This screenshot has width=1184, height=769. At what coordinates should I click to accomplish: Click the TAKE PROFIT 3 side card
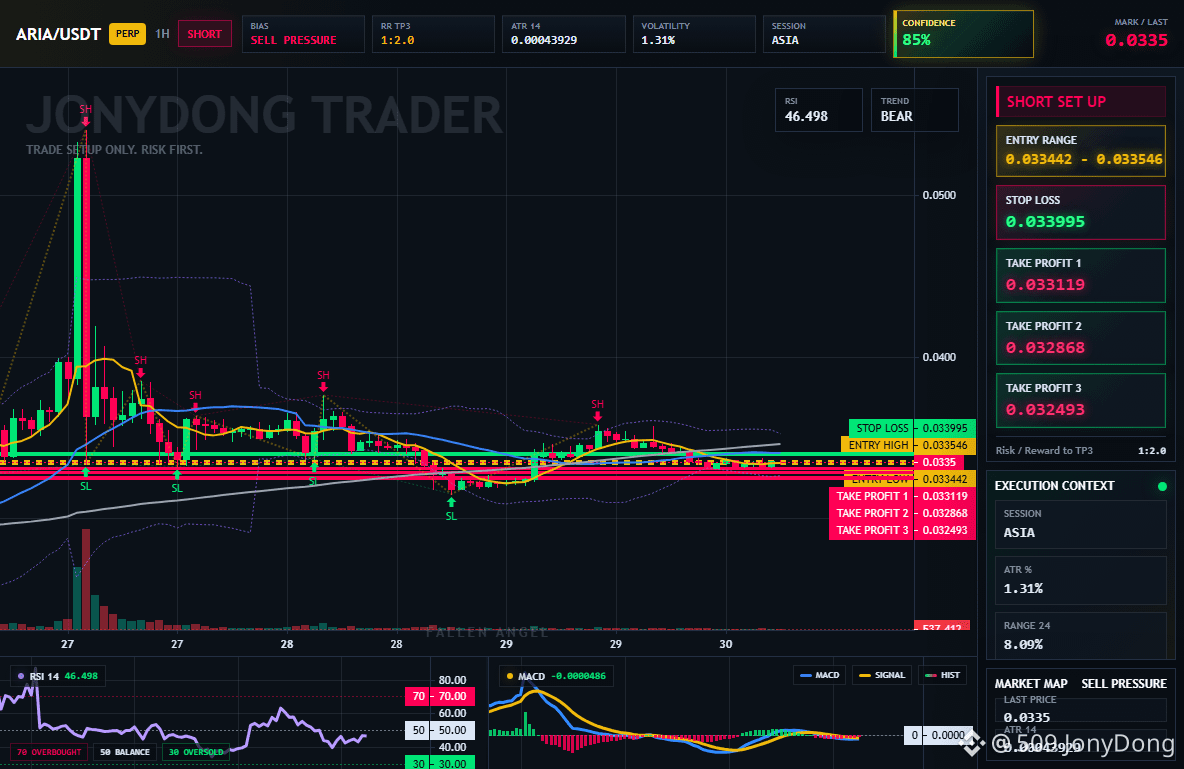tap(1081, 400)
